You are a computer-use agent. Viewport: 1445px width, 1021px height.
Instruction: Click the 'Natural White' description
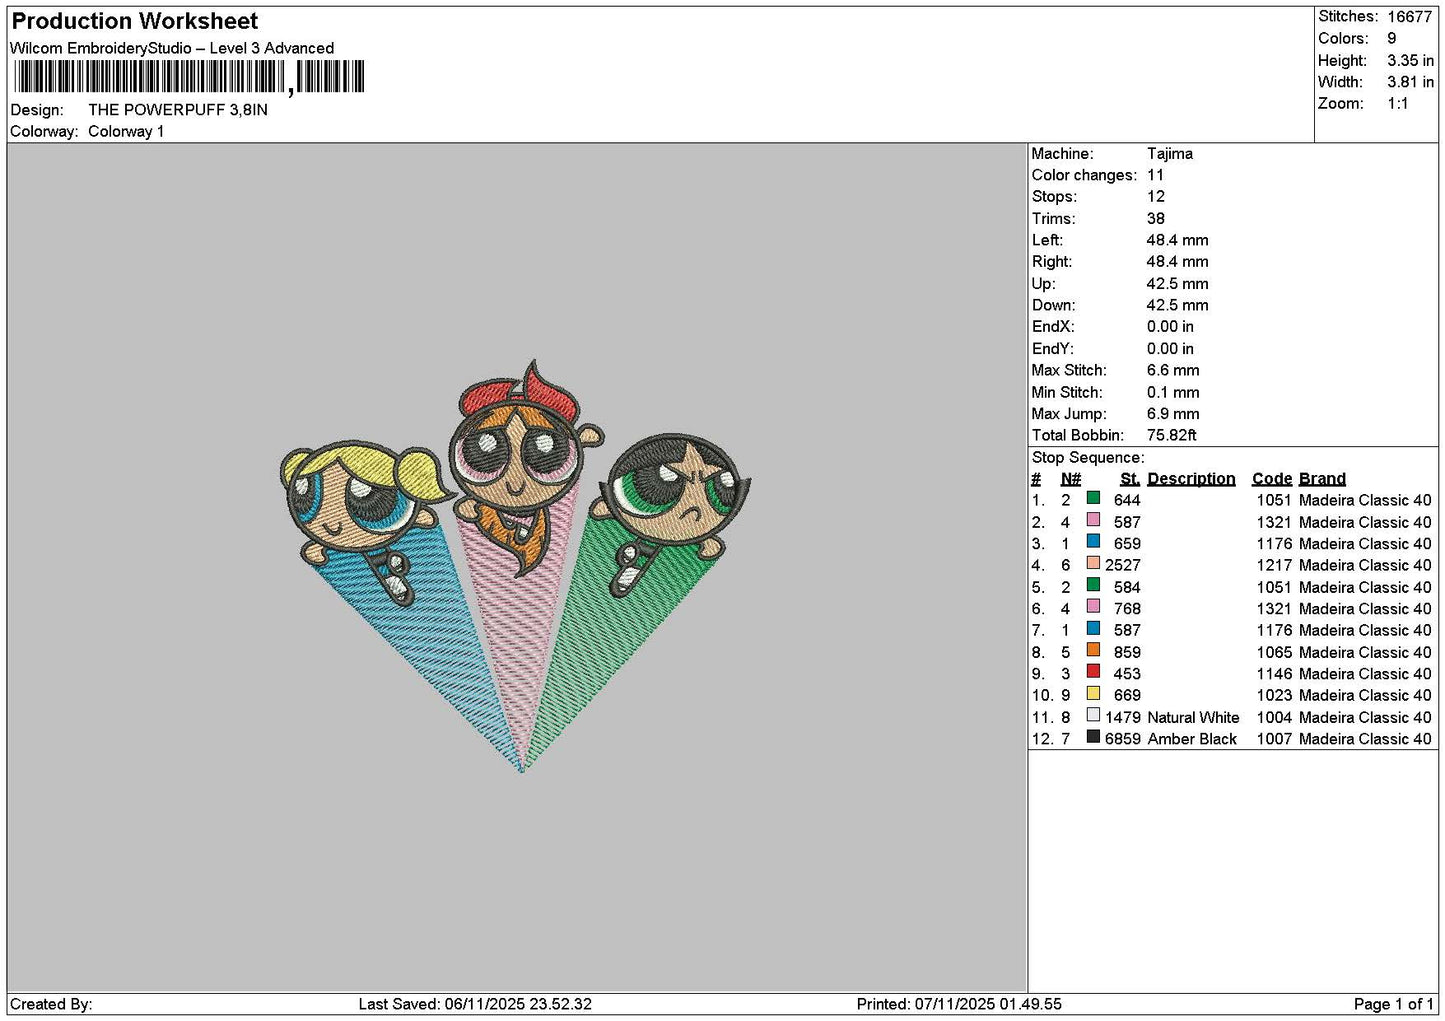1194,717
